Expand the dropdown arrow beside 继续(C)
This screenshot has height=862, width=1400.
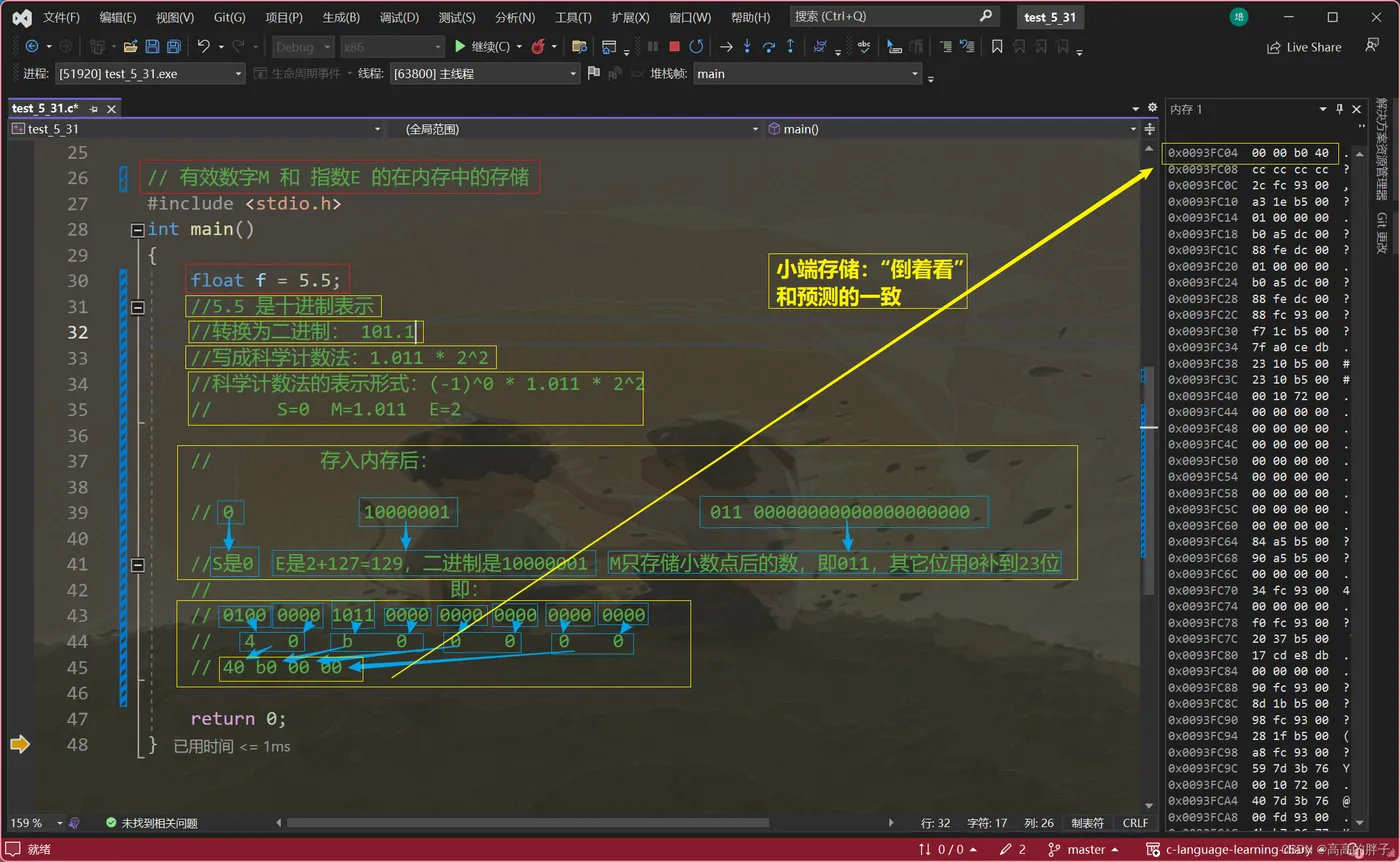click(519, 47)
